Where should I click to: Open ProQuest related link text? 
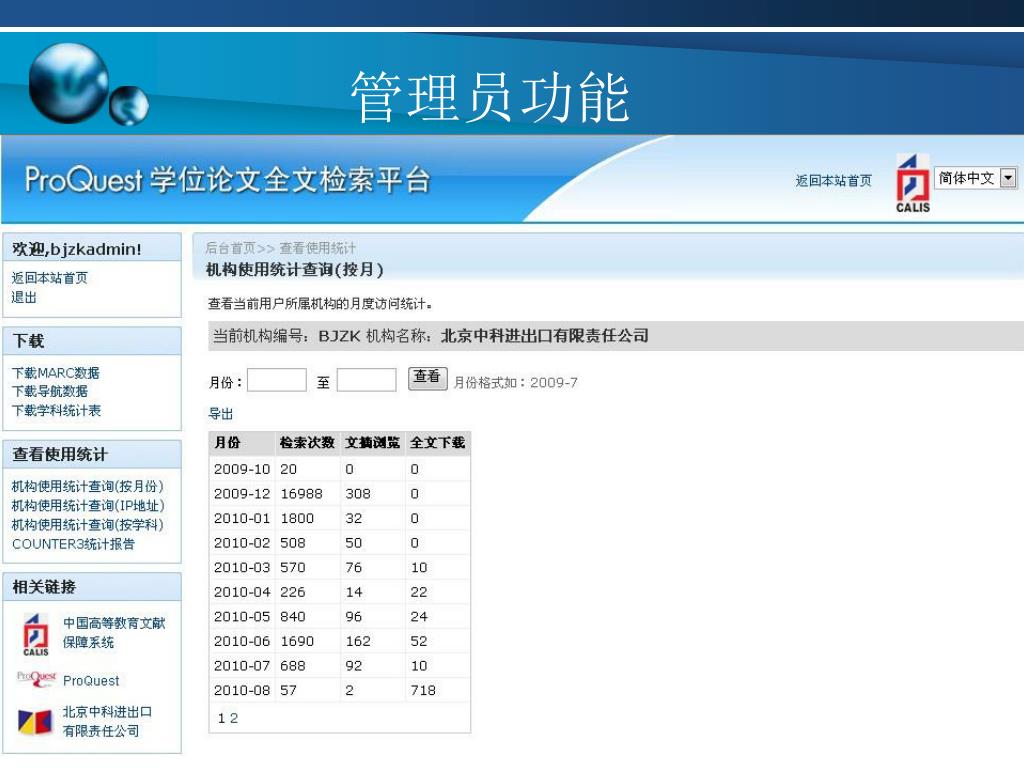click(91, 680)
